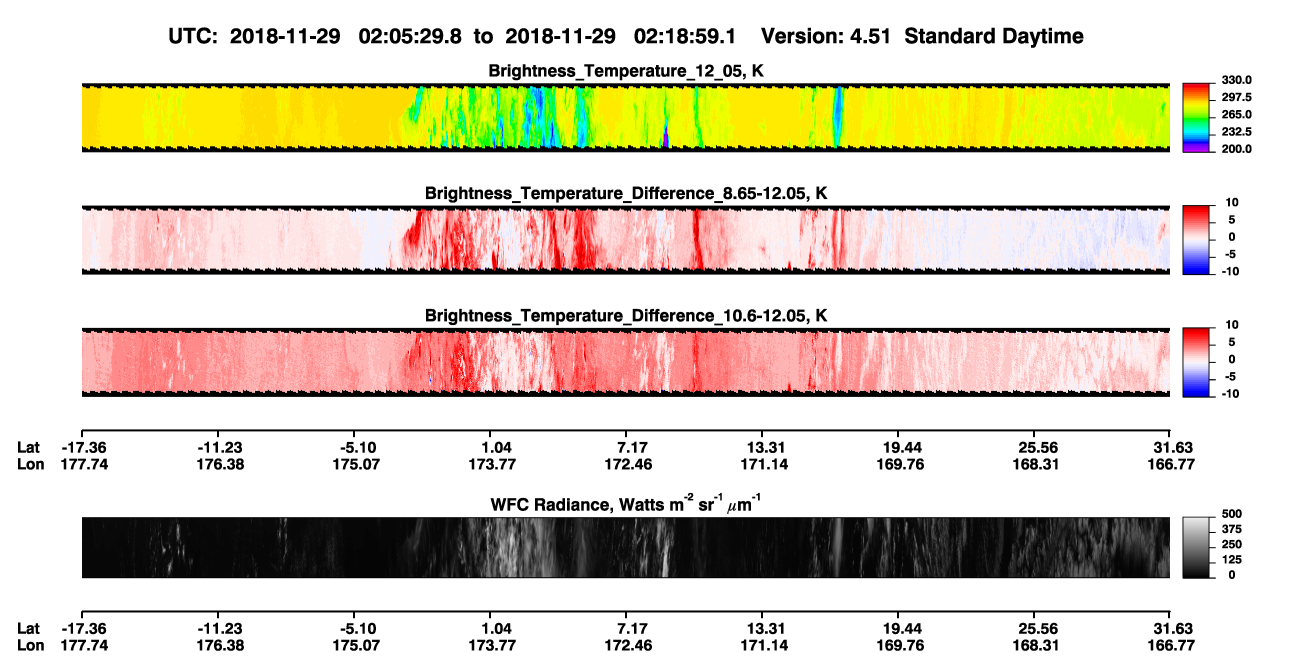The width and height of the screenshot is (1300, 667).
Task: Click the Brightness Temperature 12.05 image strip
Action: pyautogui.click(x=626, y=118)
